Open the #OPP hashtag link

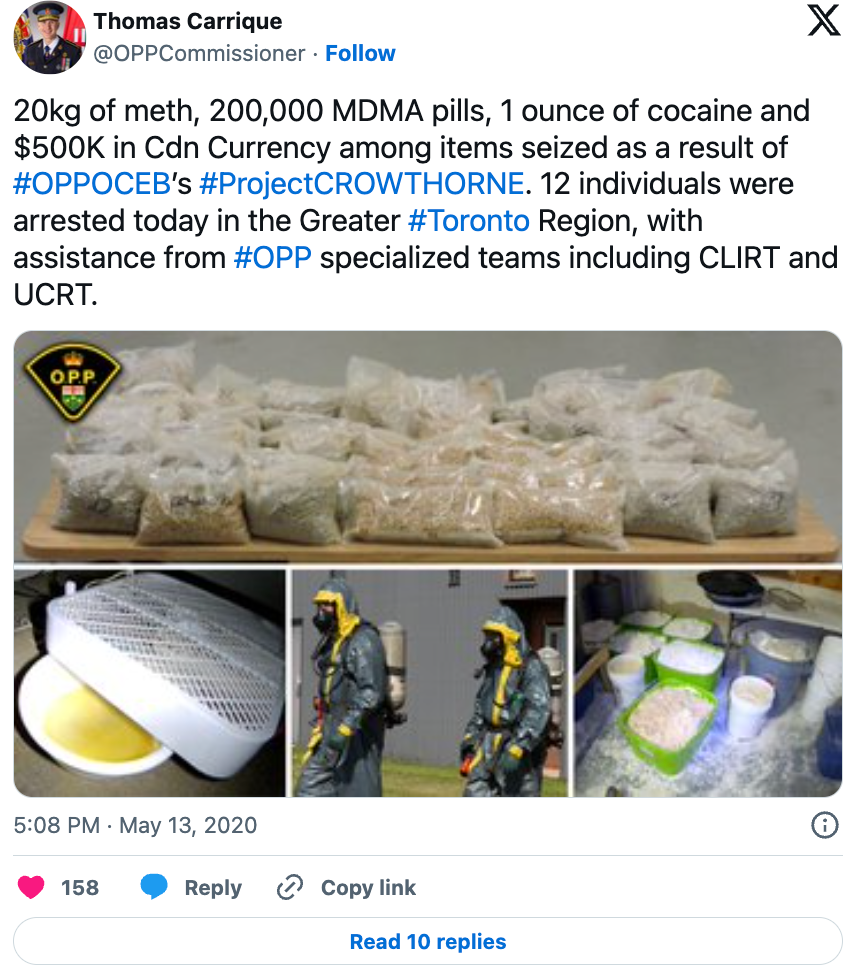273,258
